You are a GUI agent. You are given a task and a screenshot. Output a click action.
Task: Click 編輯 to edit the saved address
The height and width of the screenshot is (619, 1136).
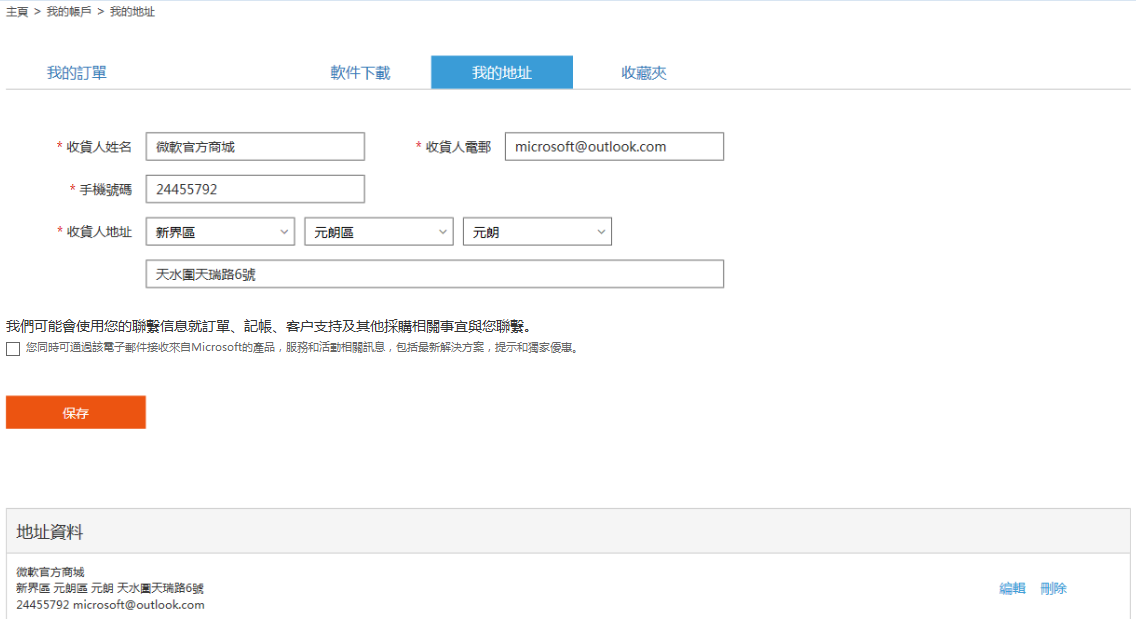1012,589
